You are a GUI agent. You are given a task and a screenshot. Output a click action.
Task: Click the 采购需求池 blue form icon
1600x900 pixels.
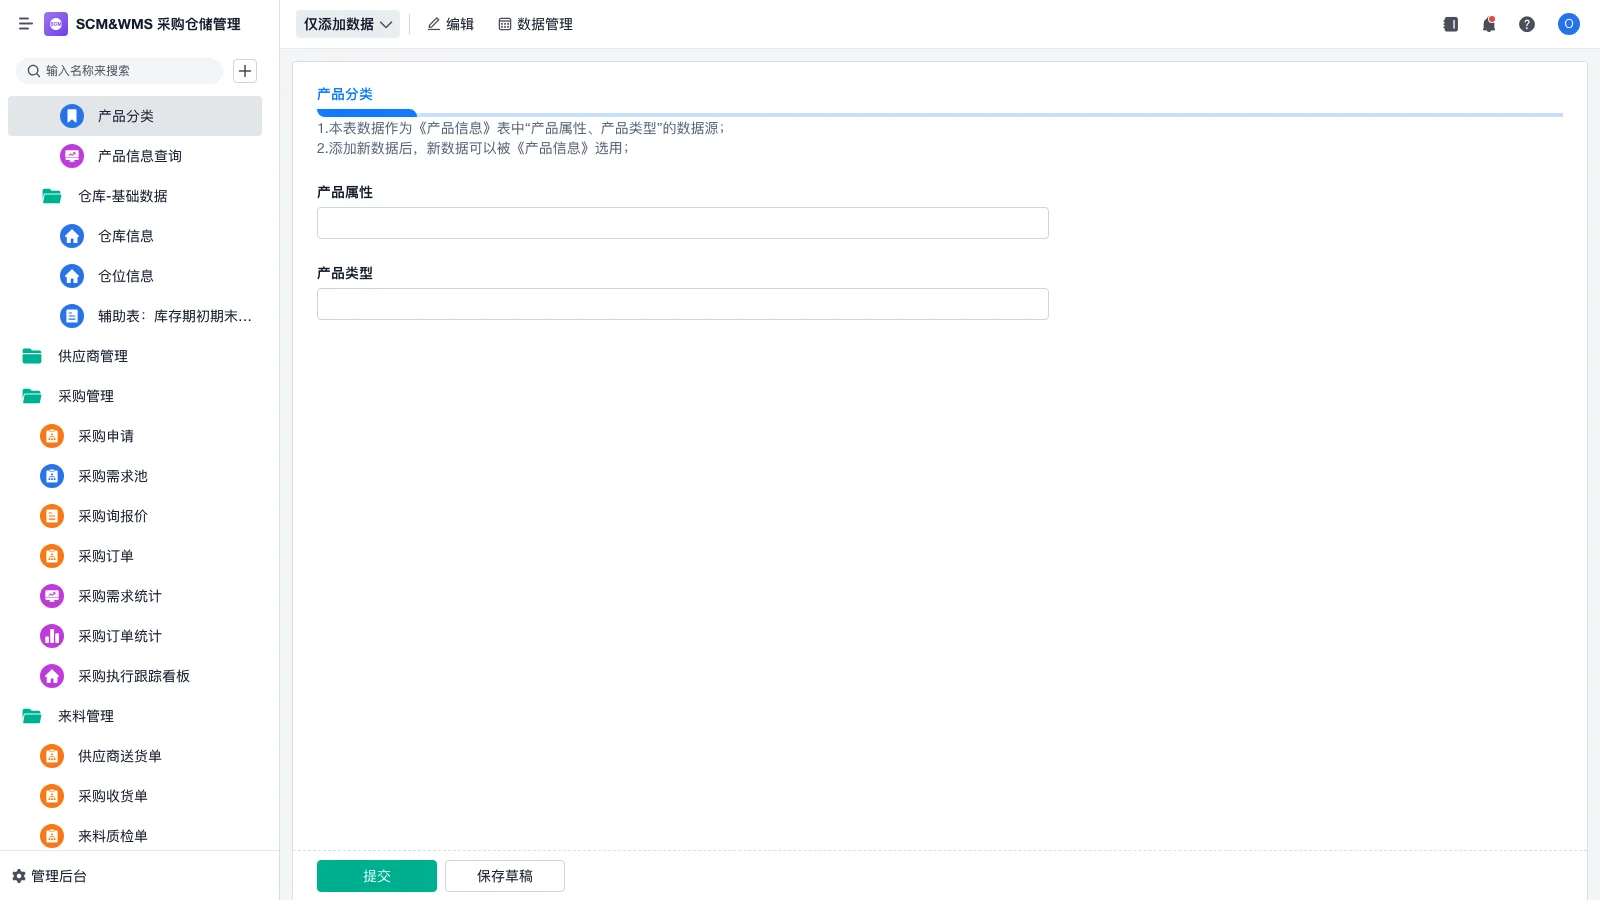tap(52, 476)
